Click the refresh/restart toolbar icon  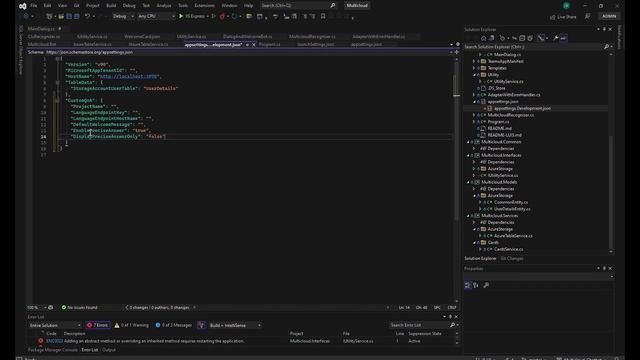click(x=234, y=16)
